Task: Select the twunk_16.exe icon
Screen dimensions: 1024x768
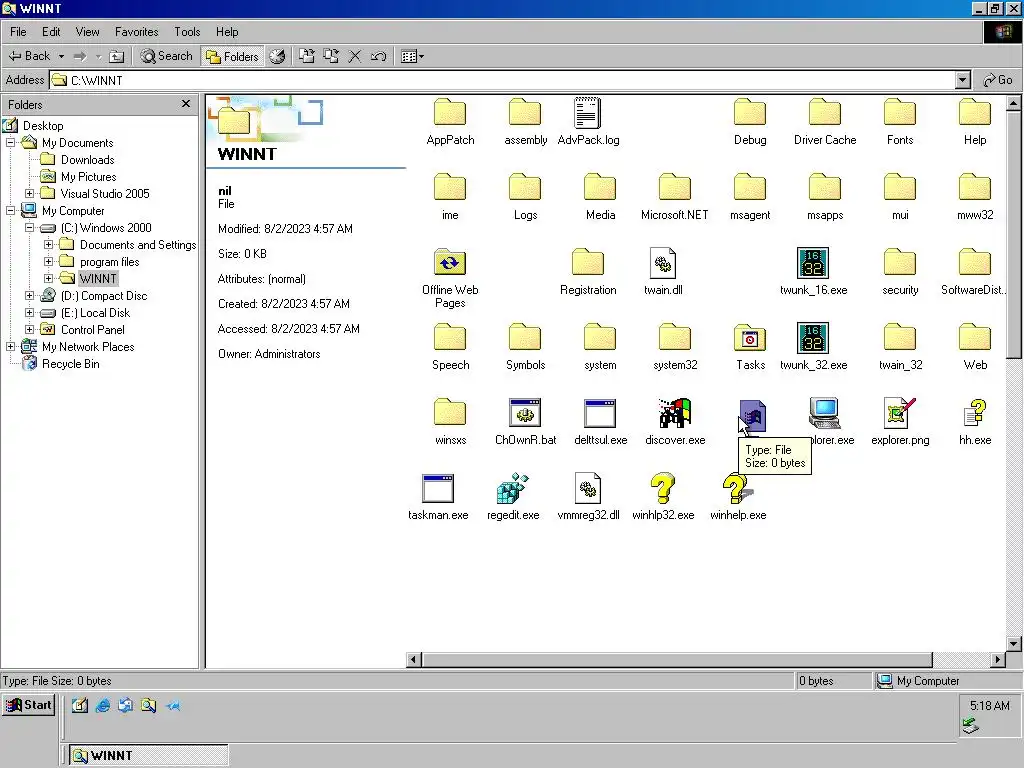Action: coord(813,263)
